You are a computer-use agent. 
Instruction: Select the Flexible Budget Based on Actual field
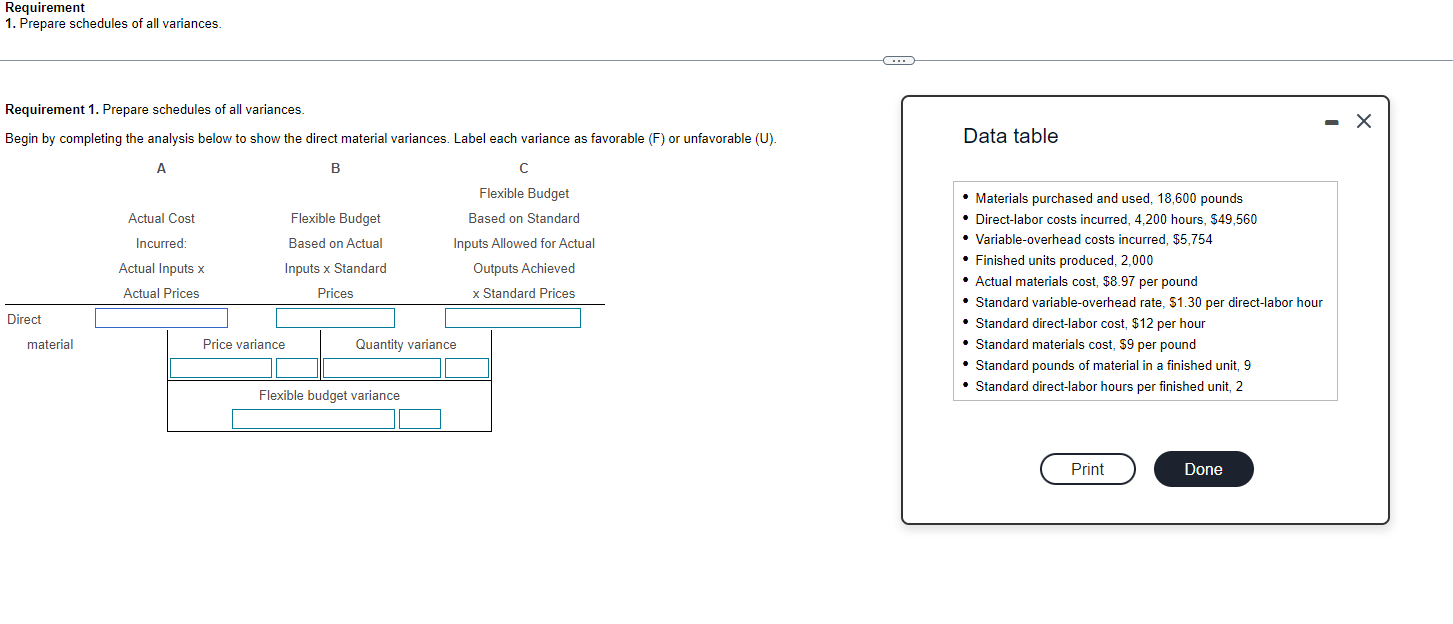pyautogui.click(x=335, y=317)
